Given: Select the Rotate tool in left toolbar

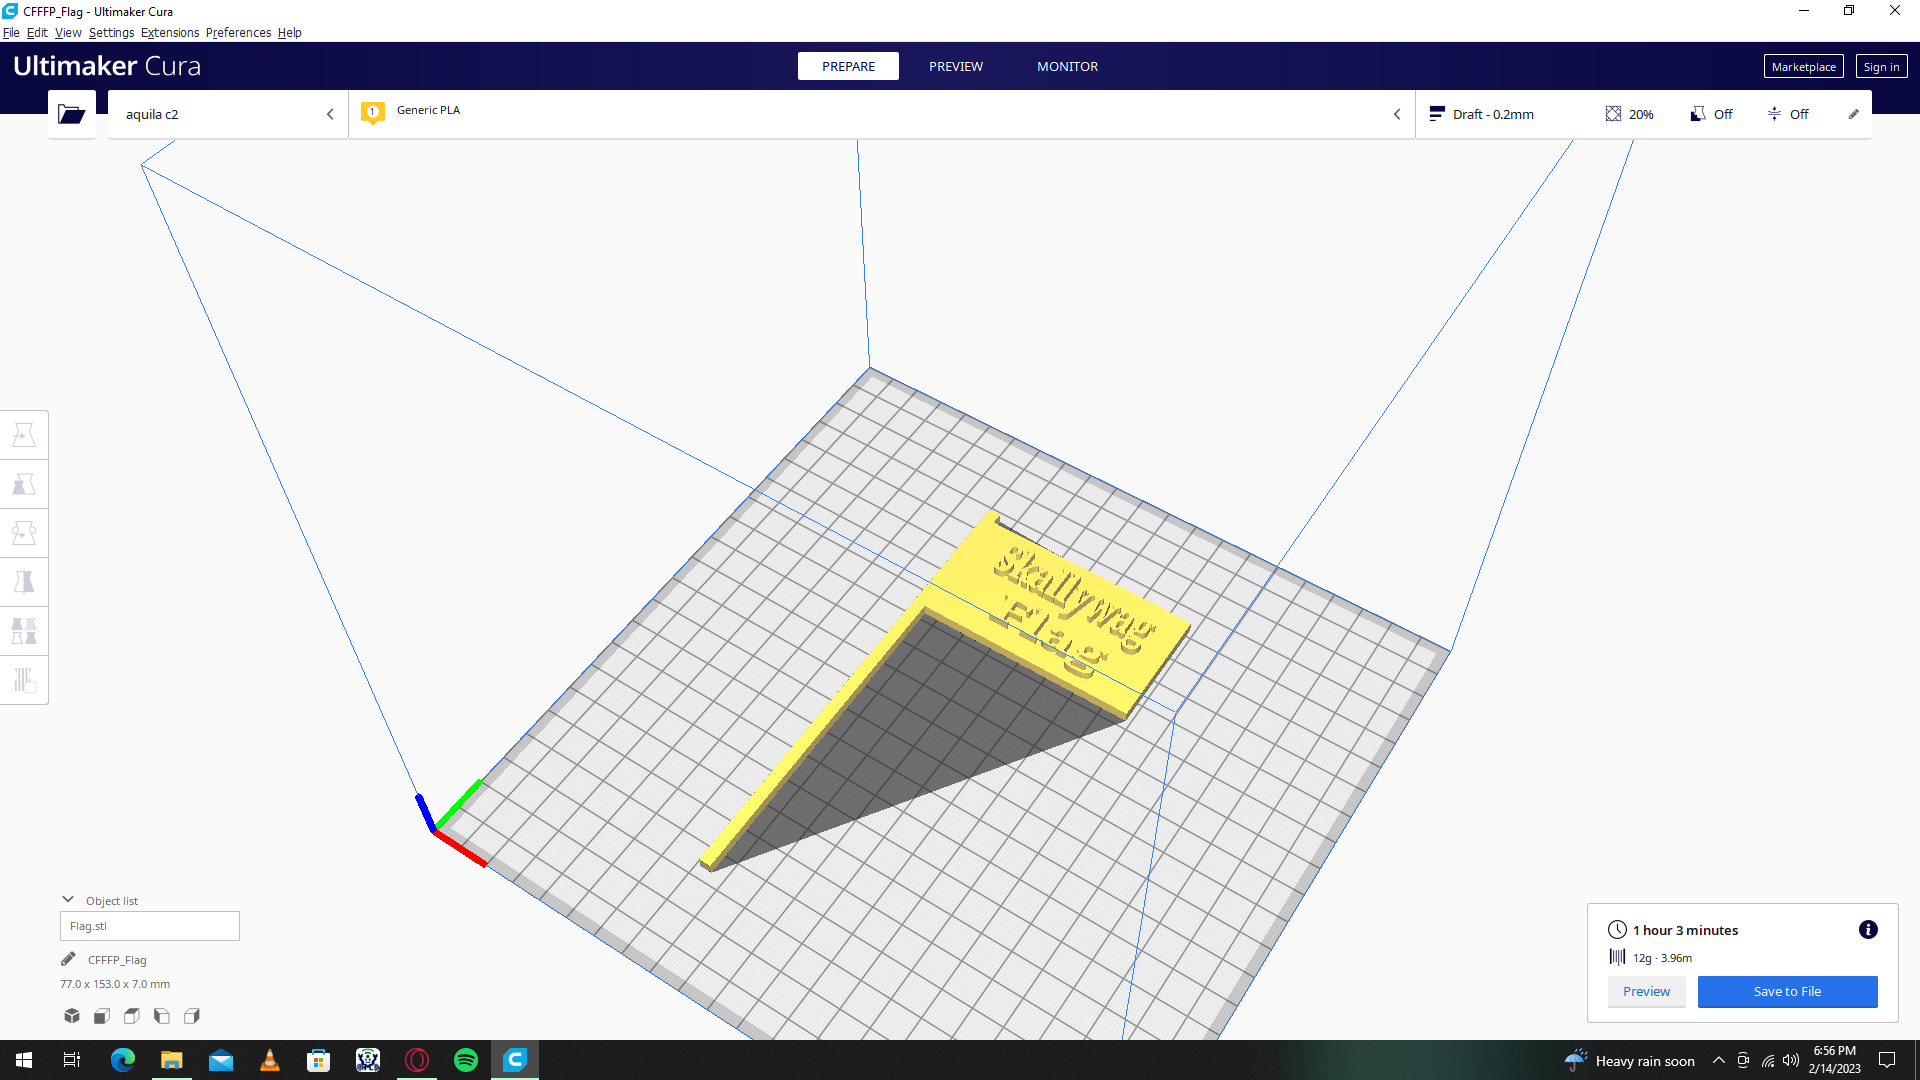Looking at the screenshot, I should click(24, 533).
